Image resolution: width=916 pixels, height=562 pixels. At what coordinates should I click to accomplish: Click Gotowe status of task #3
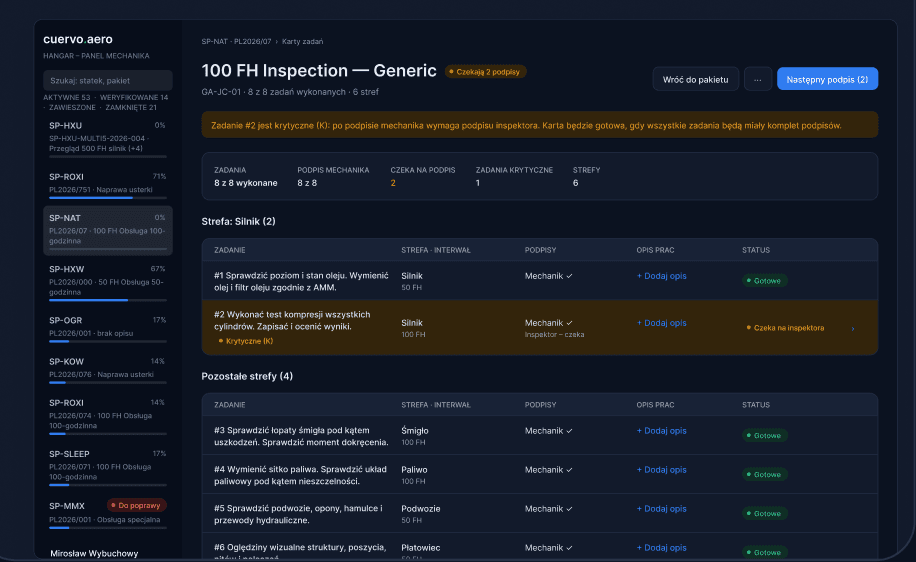click(764, 436)
